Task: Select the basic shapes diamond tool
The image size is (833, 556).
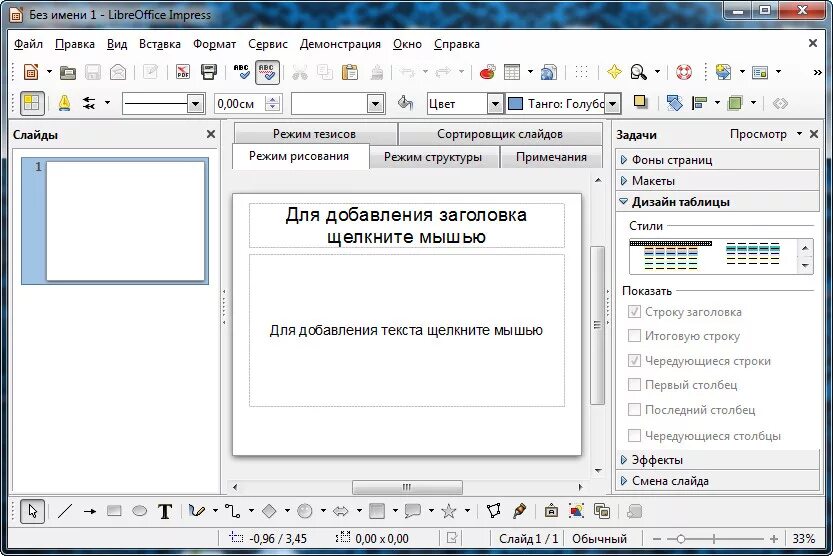Action: coord(269,511)
